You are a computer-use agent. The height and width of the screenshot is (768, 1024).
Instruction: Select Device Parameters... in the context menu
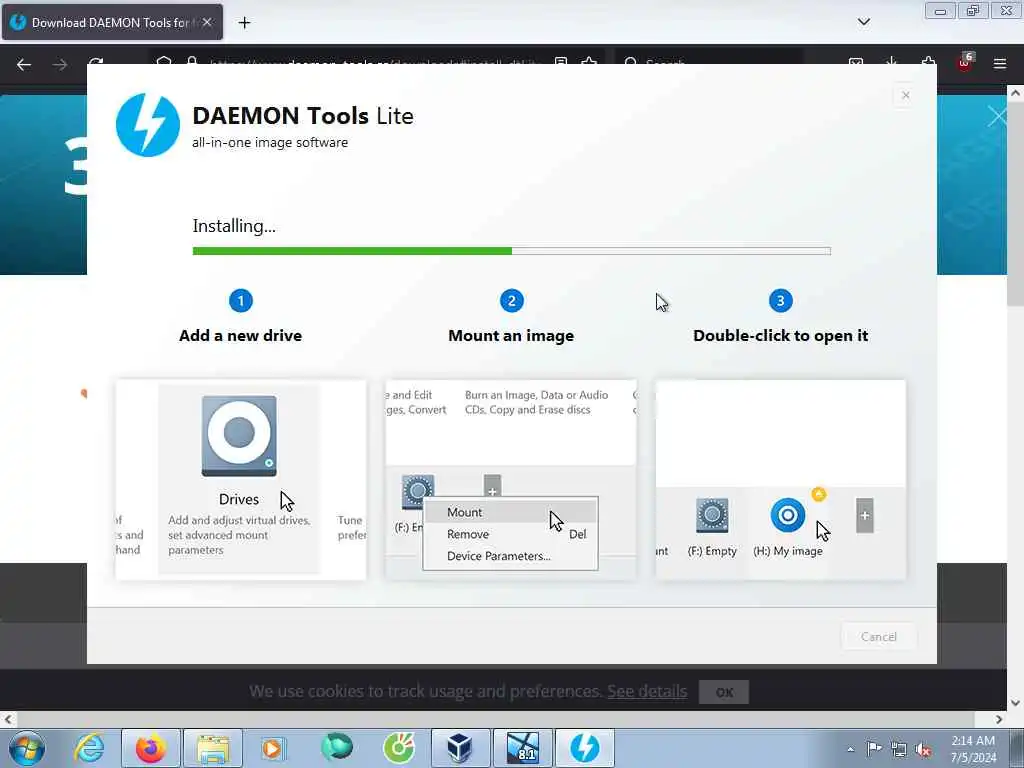[510, 556]
